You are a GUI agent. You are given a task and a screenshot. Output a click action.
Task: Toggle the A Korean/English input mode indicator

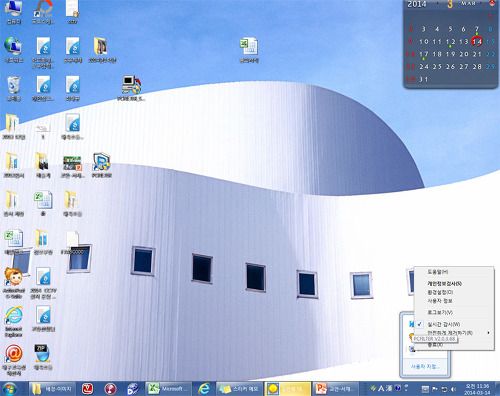point(381,388)
